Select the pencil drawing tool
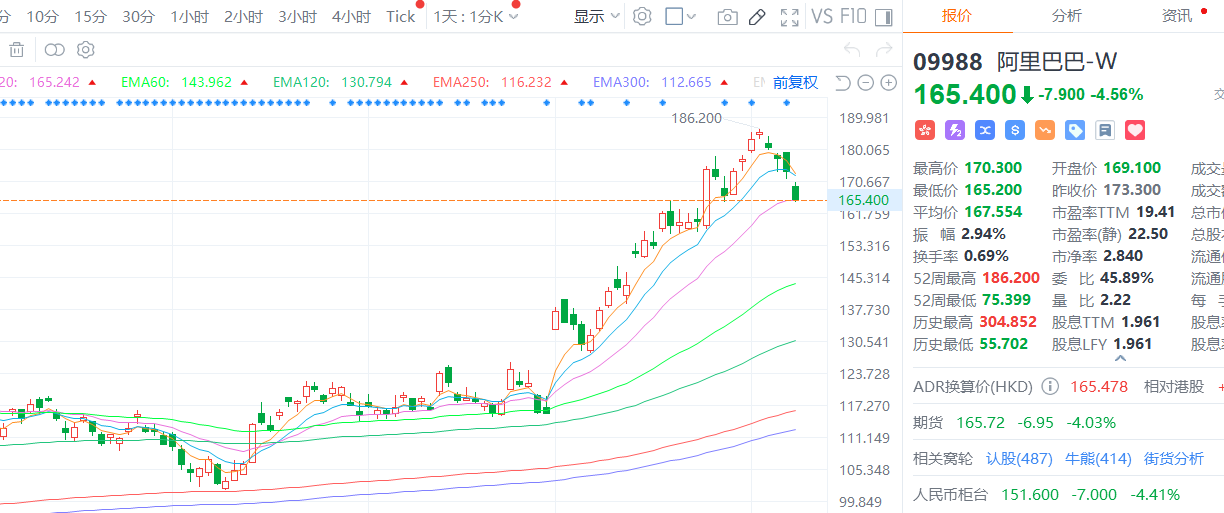The height and width of the screenshot is (513, 1224). [x=757, y=17]
